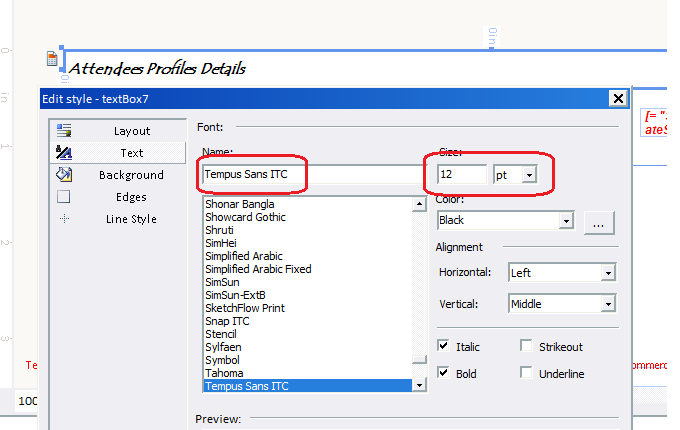680x430 pixels.
Task: Click the font Name input field
Action: (x=312, y=174)
